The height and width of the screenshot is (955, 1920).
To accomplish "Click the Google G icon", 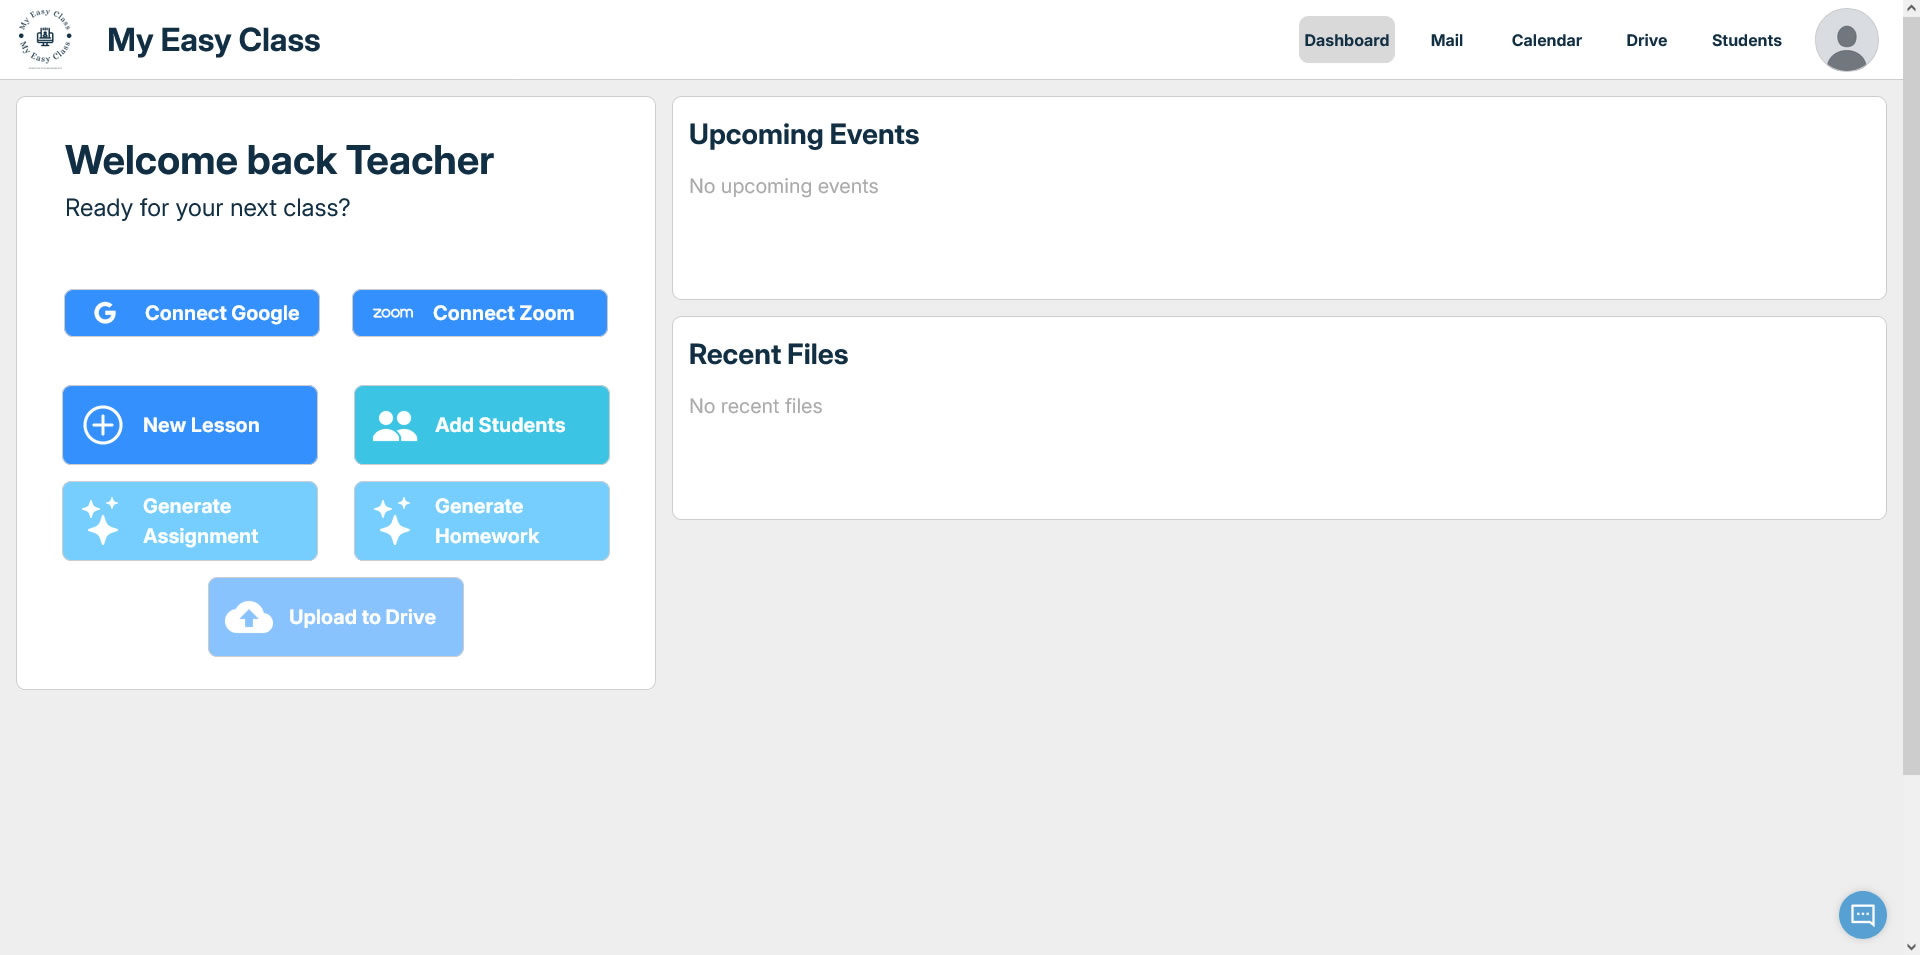I will pos(105,313).
